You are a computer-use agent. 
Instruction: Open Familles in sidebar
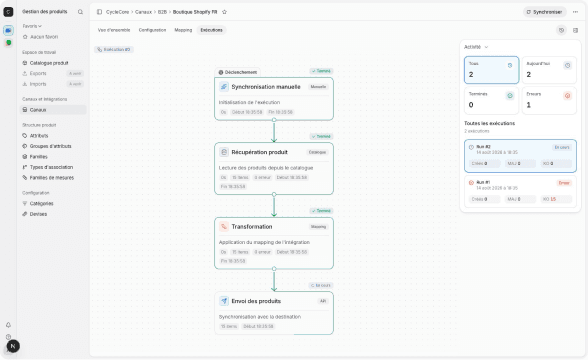click(x=52, y=157)
